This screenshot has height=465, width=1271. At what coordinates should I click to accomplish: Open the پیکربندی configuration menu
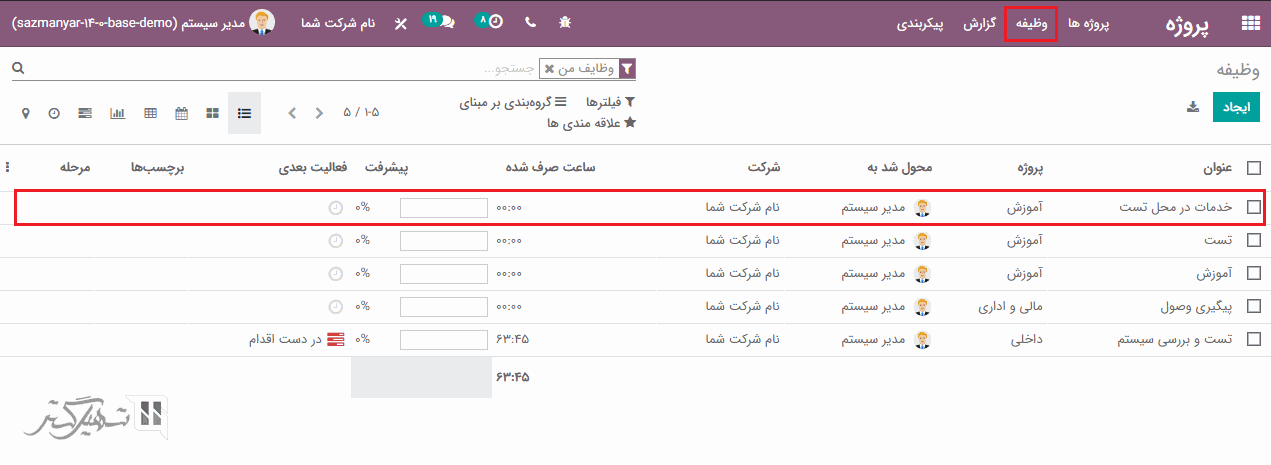point(919,23)
